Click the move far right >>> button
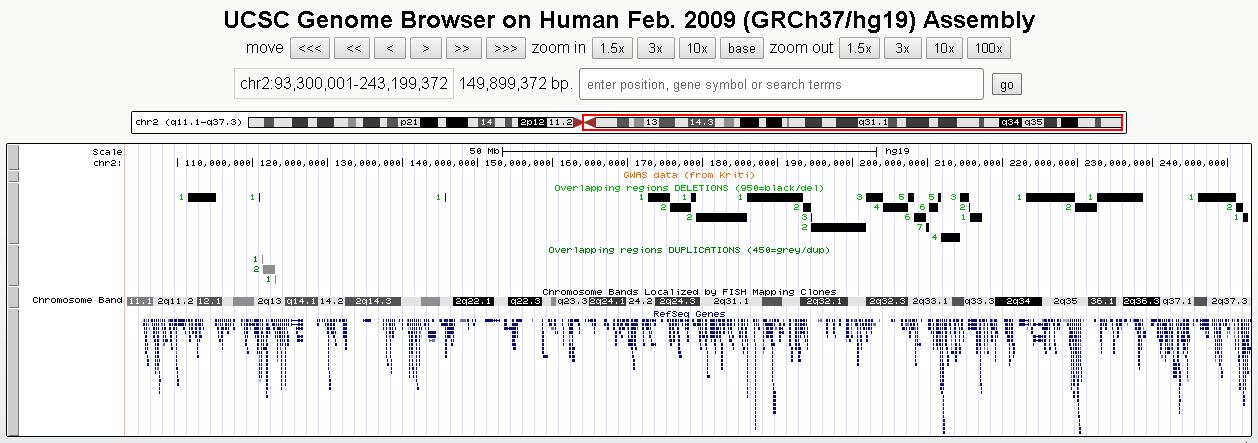The image size is (1258, 443). [506, 48]
